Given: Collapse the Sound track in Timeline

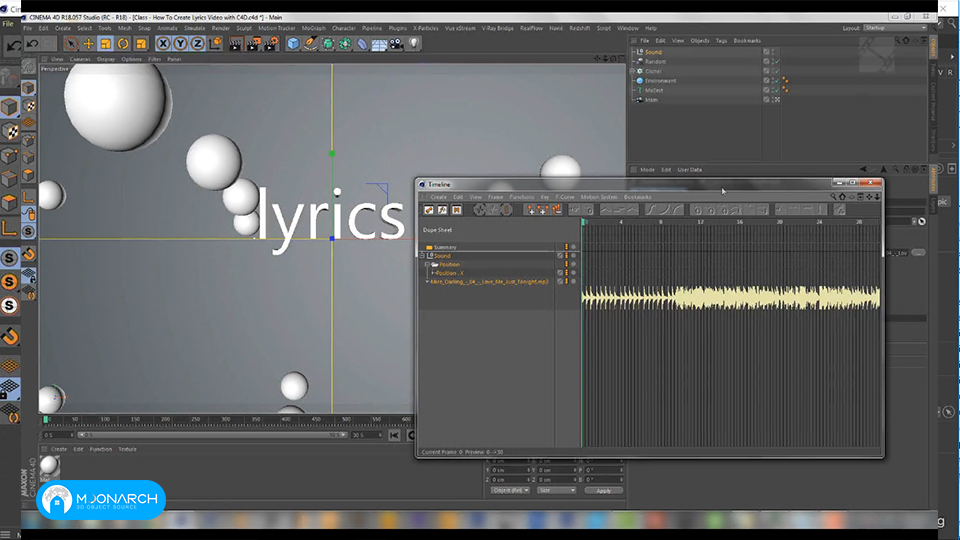Looking at the screenshot, I should tap(422, 255).
